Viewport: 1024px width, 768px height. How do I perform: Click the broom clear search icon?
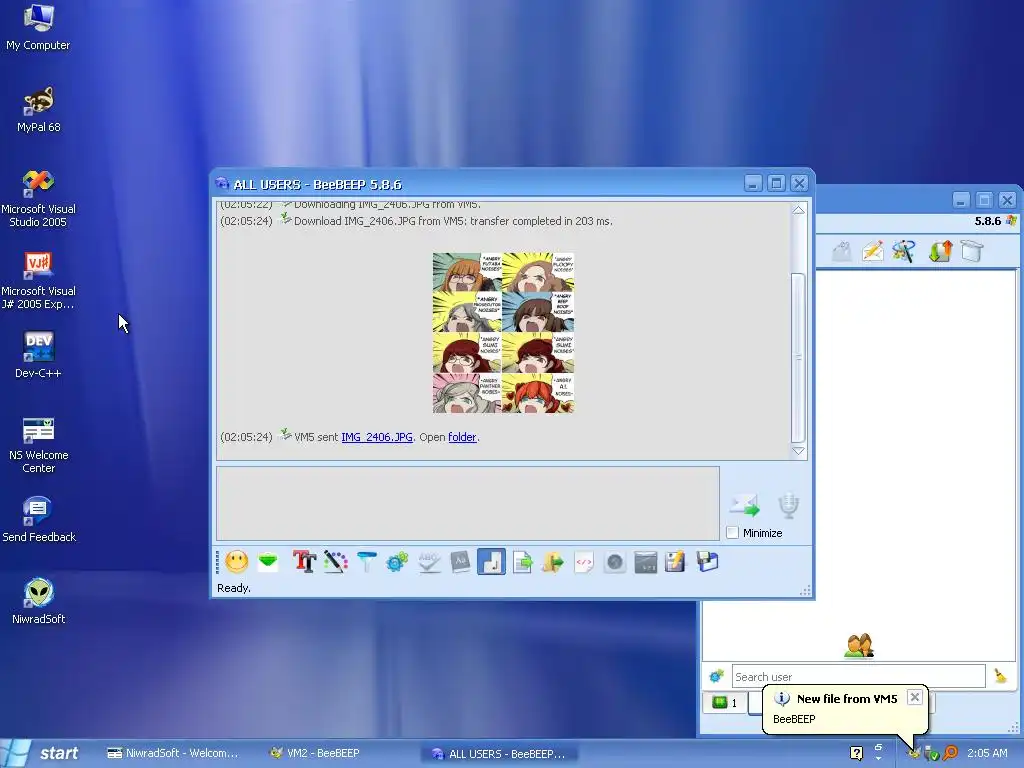click(1000, 676)
